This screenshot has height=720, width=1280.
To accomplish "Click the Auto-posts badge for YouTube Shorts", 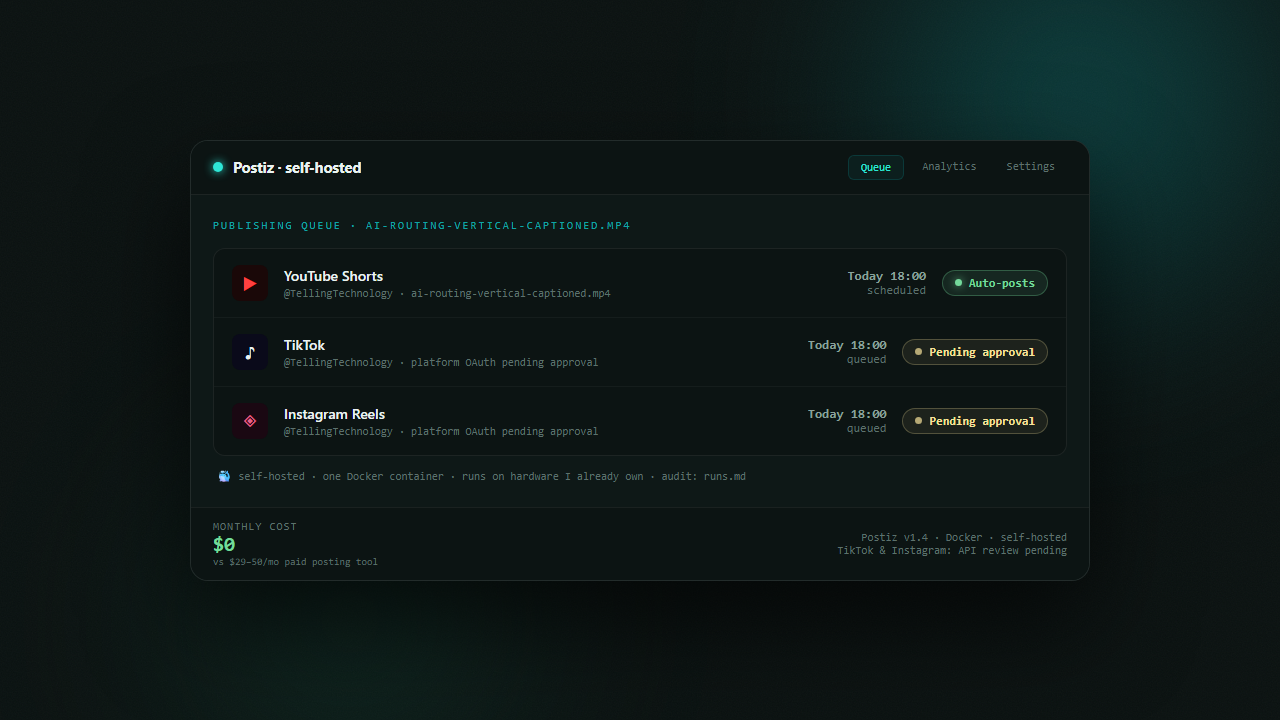I will click(x=995, y=283).
